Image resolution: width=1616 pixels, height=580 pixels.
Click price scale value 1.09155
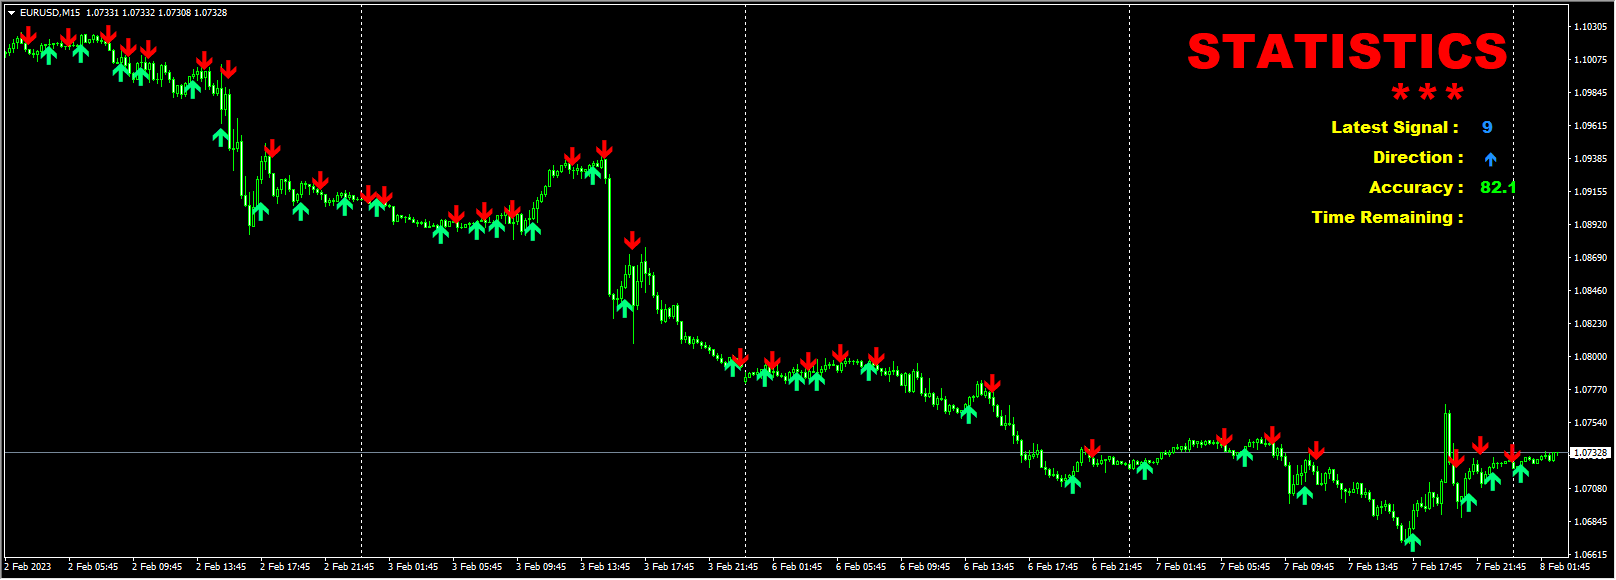click(x=1590, y=192)
